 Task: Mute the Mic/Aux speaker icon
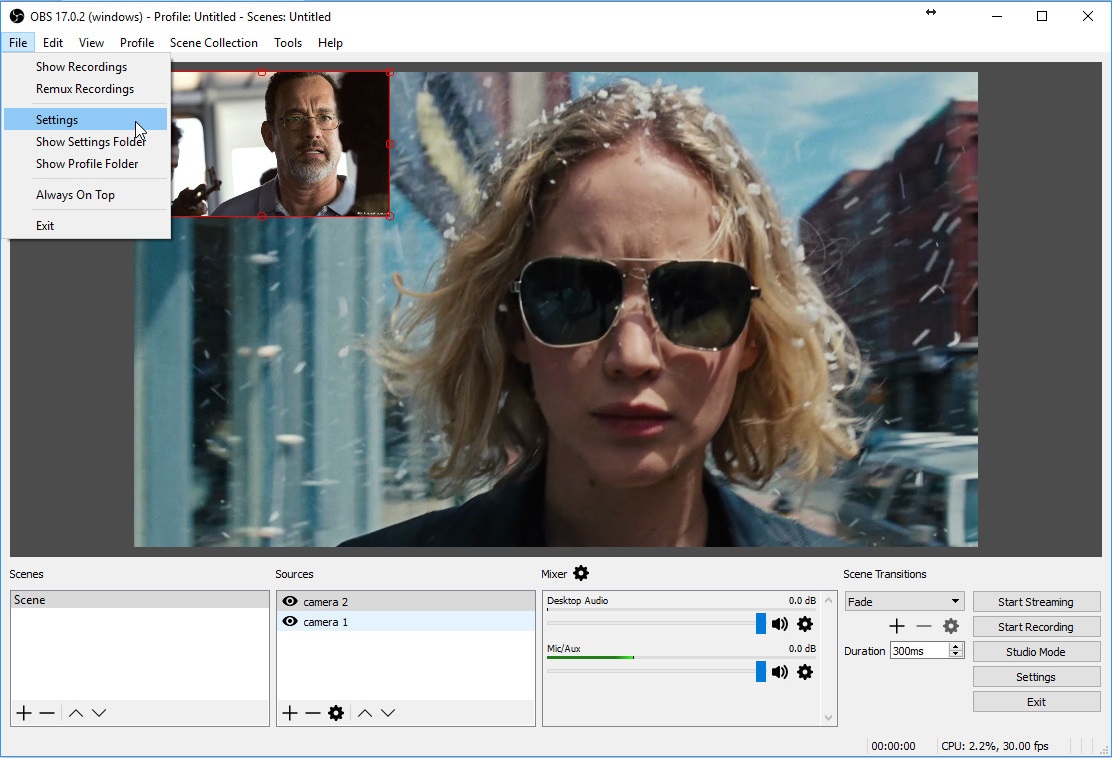779,671
